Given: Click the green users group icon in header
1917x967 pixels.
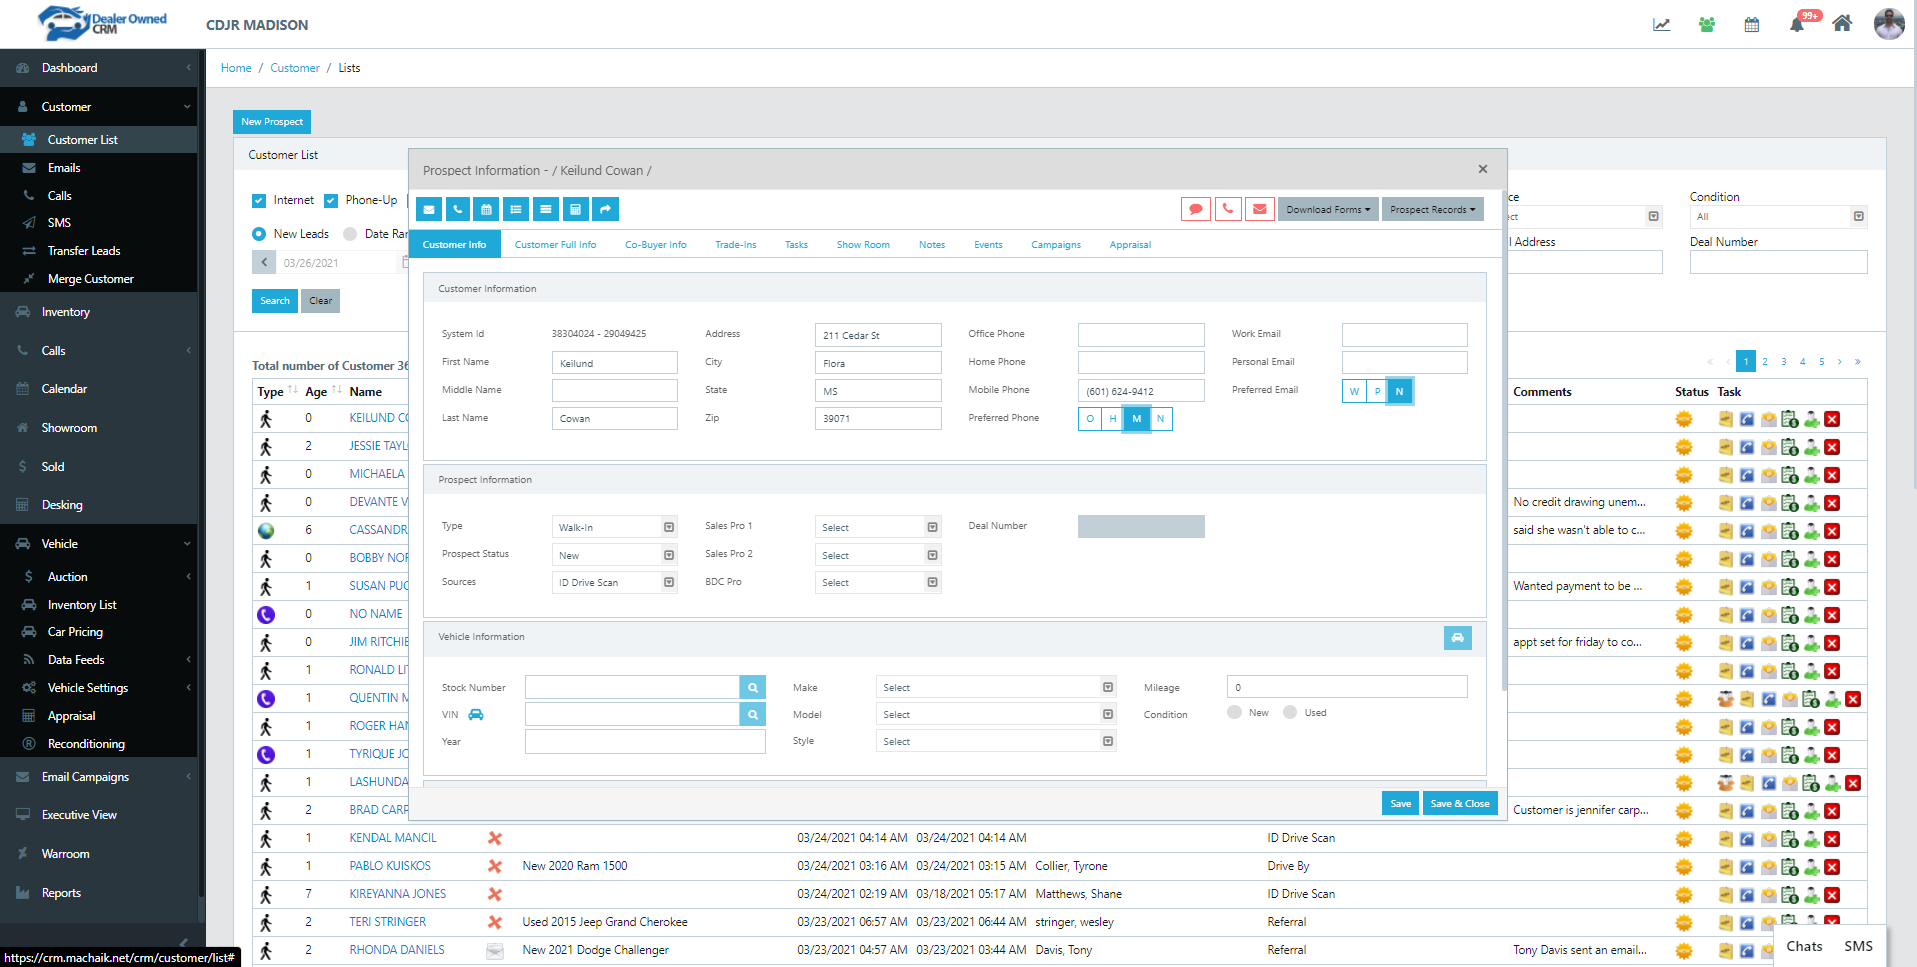Looking at the screenshot, I should point(1707,25).
